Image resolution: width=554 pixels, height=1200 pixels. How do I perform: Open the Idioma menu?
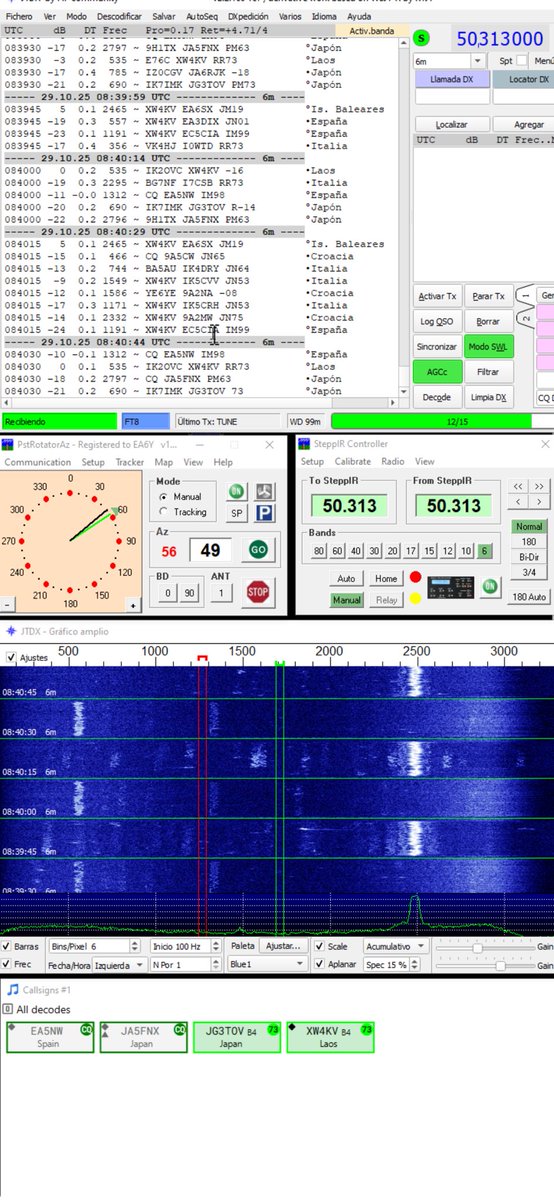coord(324,17)
